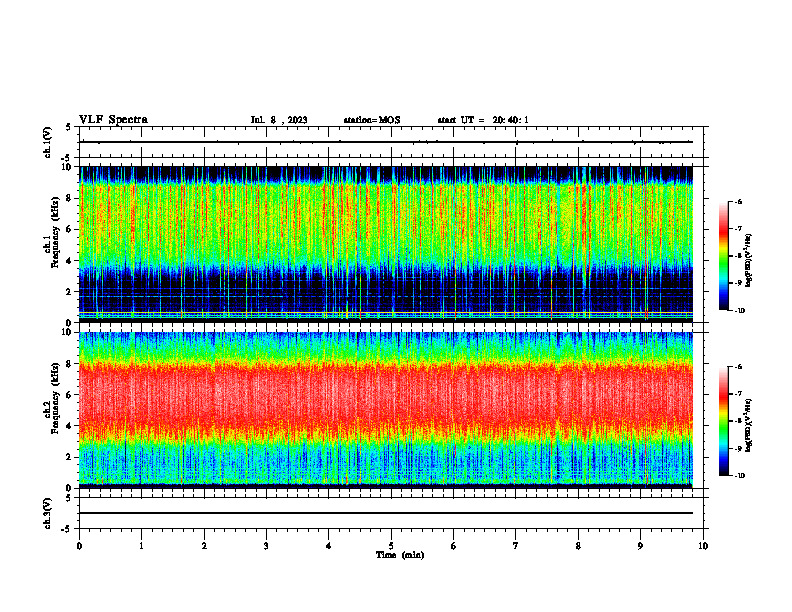Select the date text "Jul 8, 2023"
Screen dimensions: 792x612
coord(279,120)
